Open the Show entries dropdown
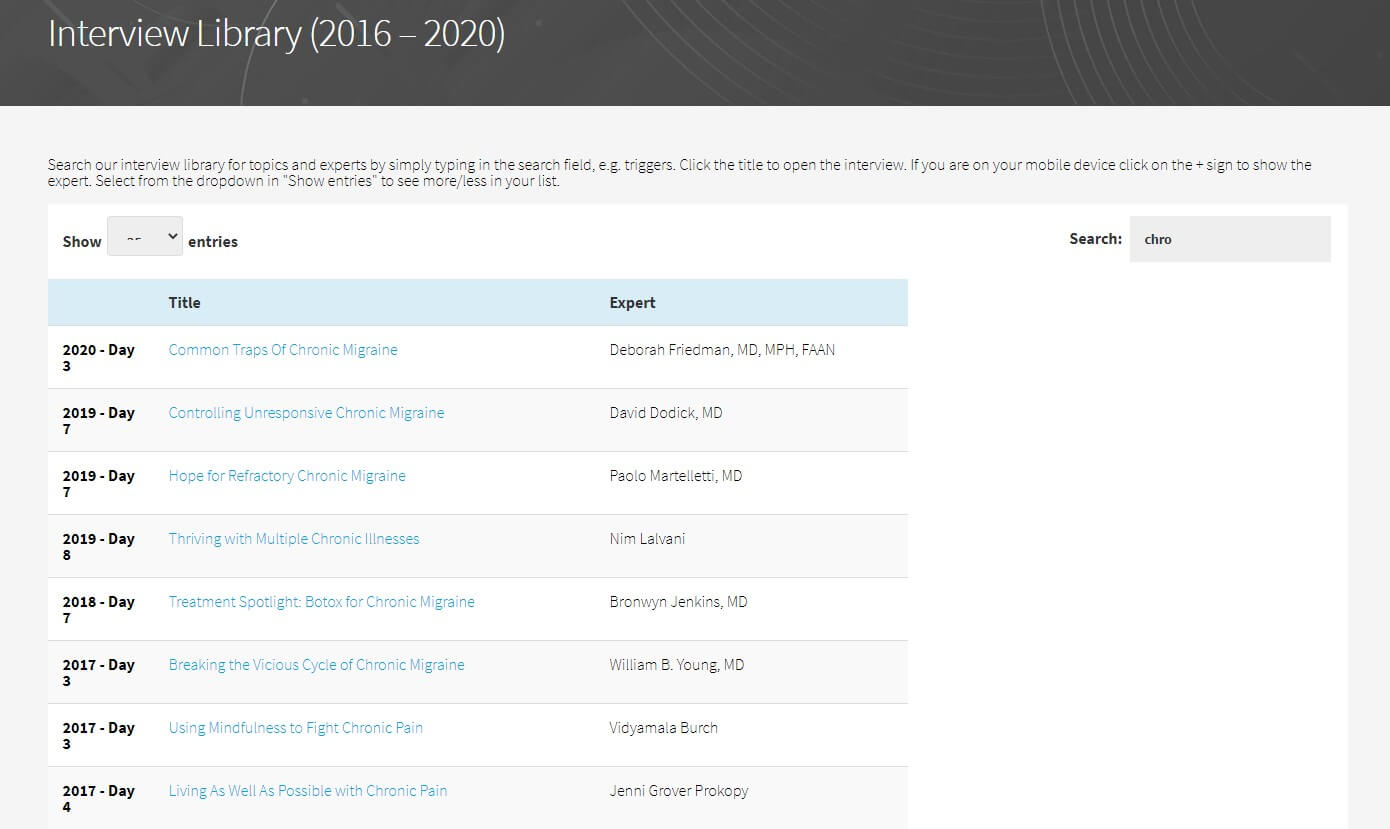Screen dimensions: 1390x829 click(x=144, y=236)
